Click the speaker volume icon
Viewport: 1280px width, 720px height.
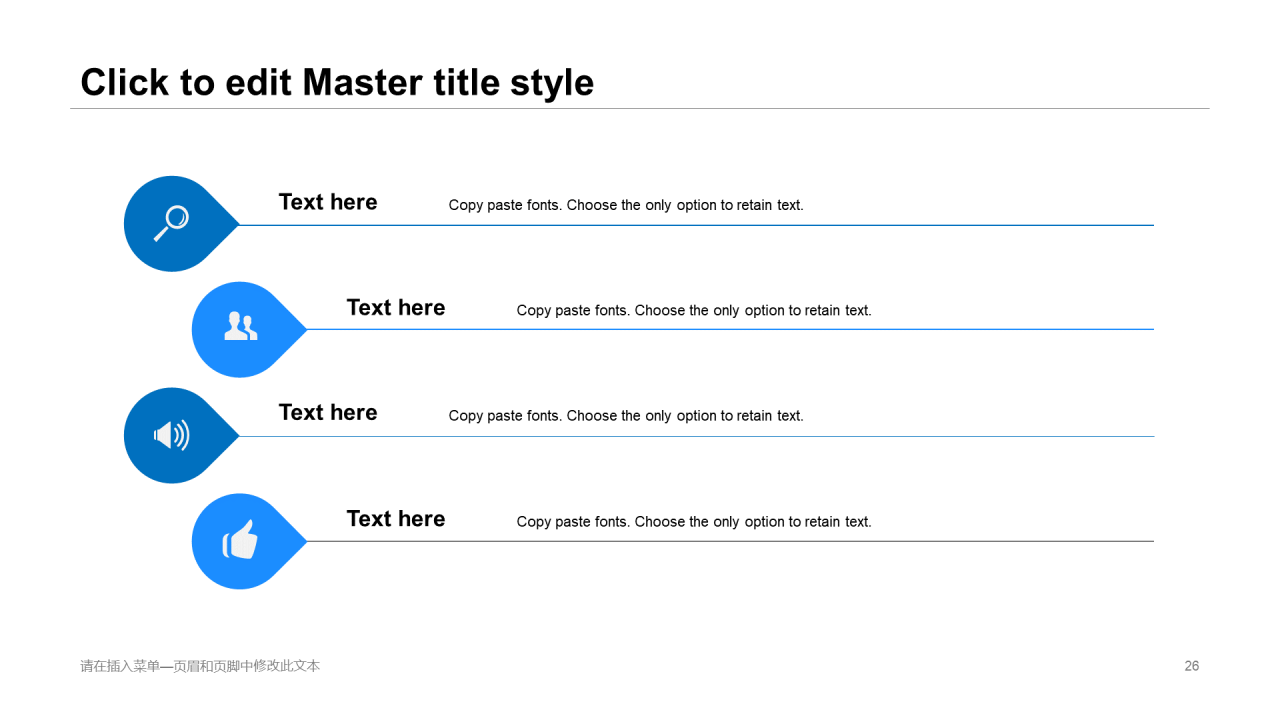click(x=171, y=435)
